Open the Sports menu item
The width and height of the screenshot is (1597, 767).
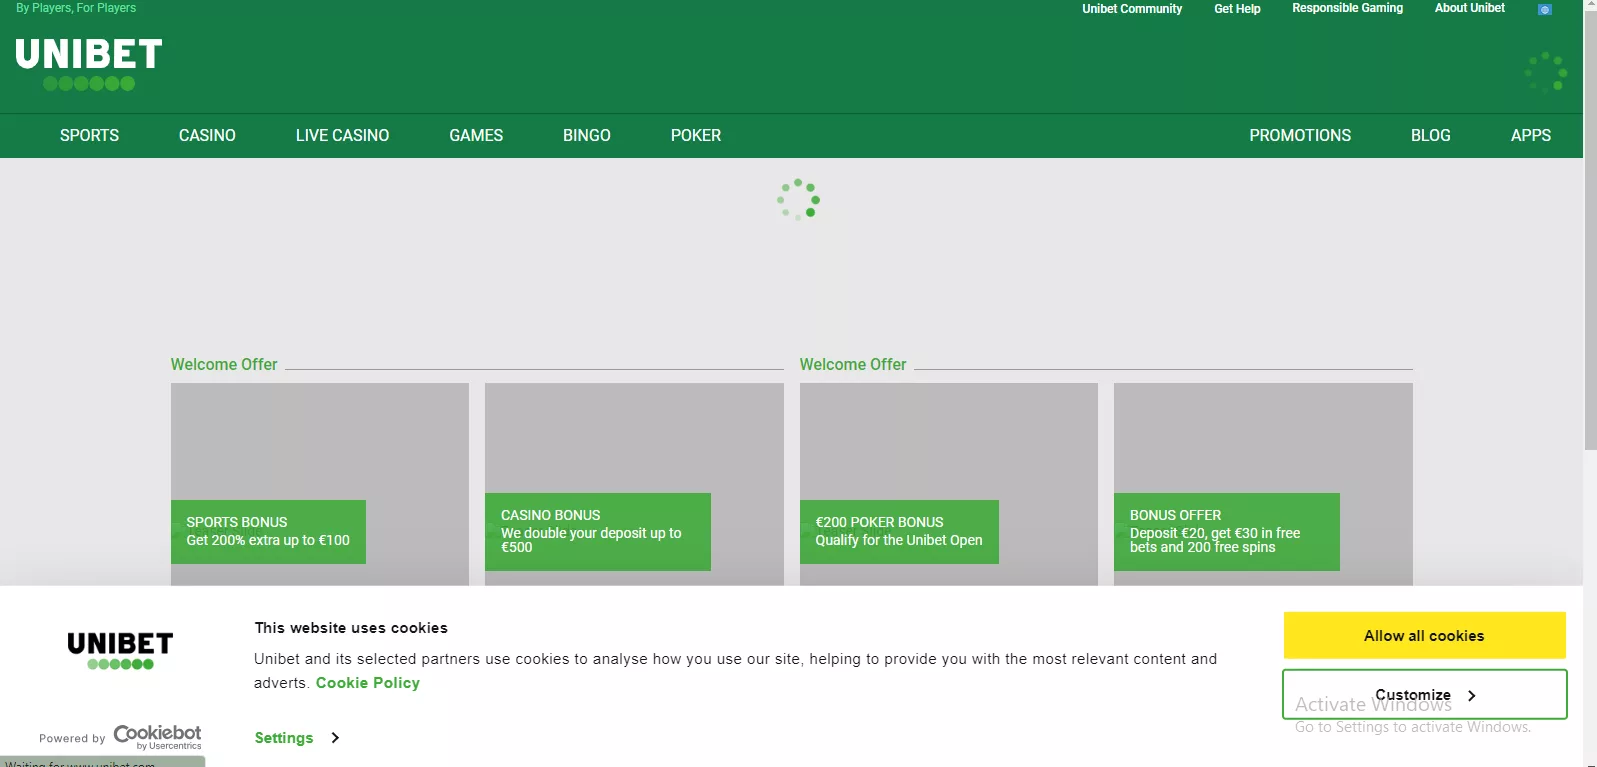pyautogui.click(x=89, y=135)
